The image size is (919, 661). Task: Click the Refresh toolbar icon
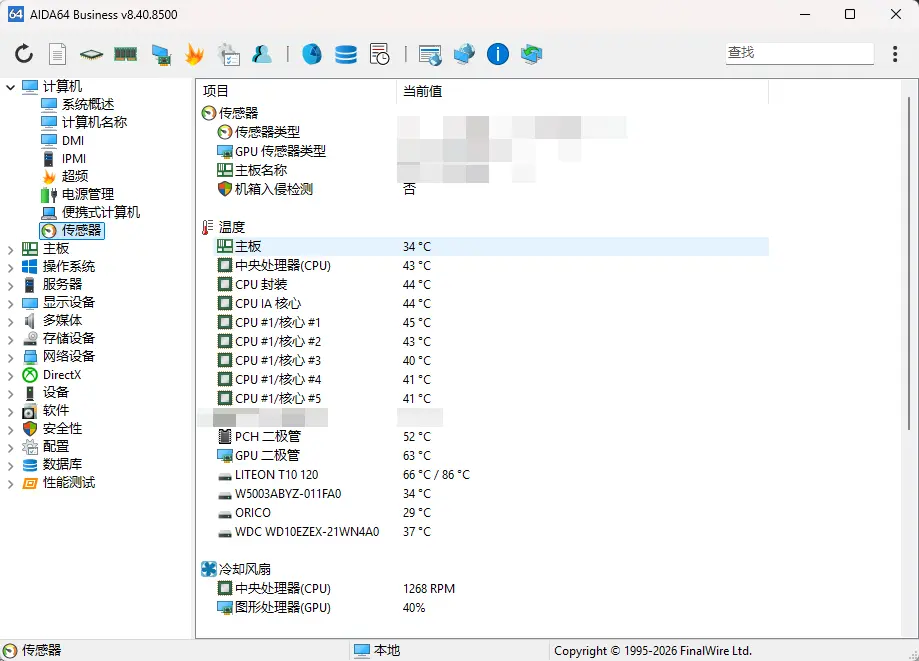24,54
